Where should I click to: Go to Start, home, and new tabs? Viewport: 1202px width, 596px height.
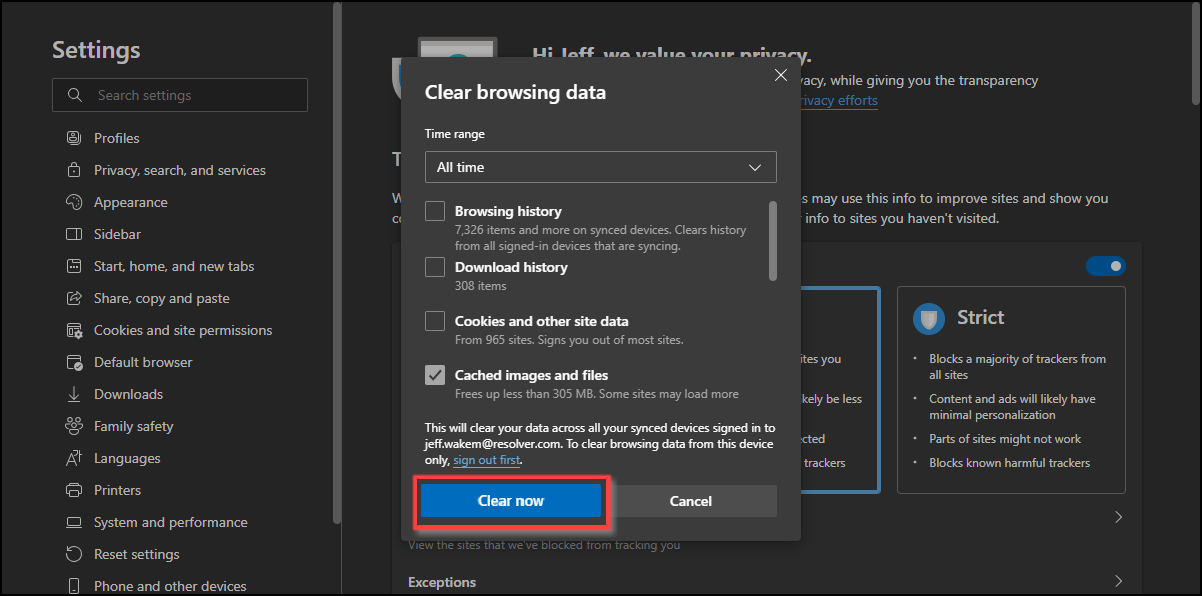(174, 266)
